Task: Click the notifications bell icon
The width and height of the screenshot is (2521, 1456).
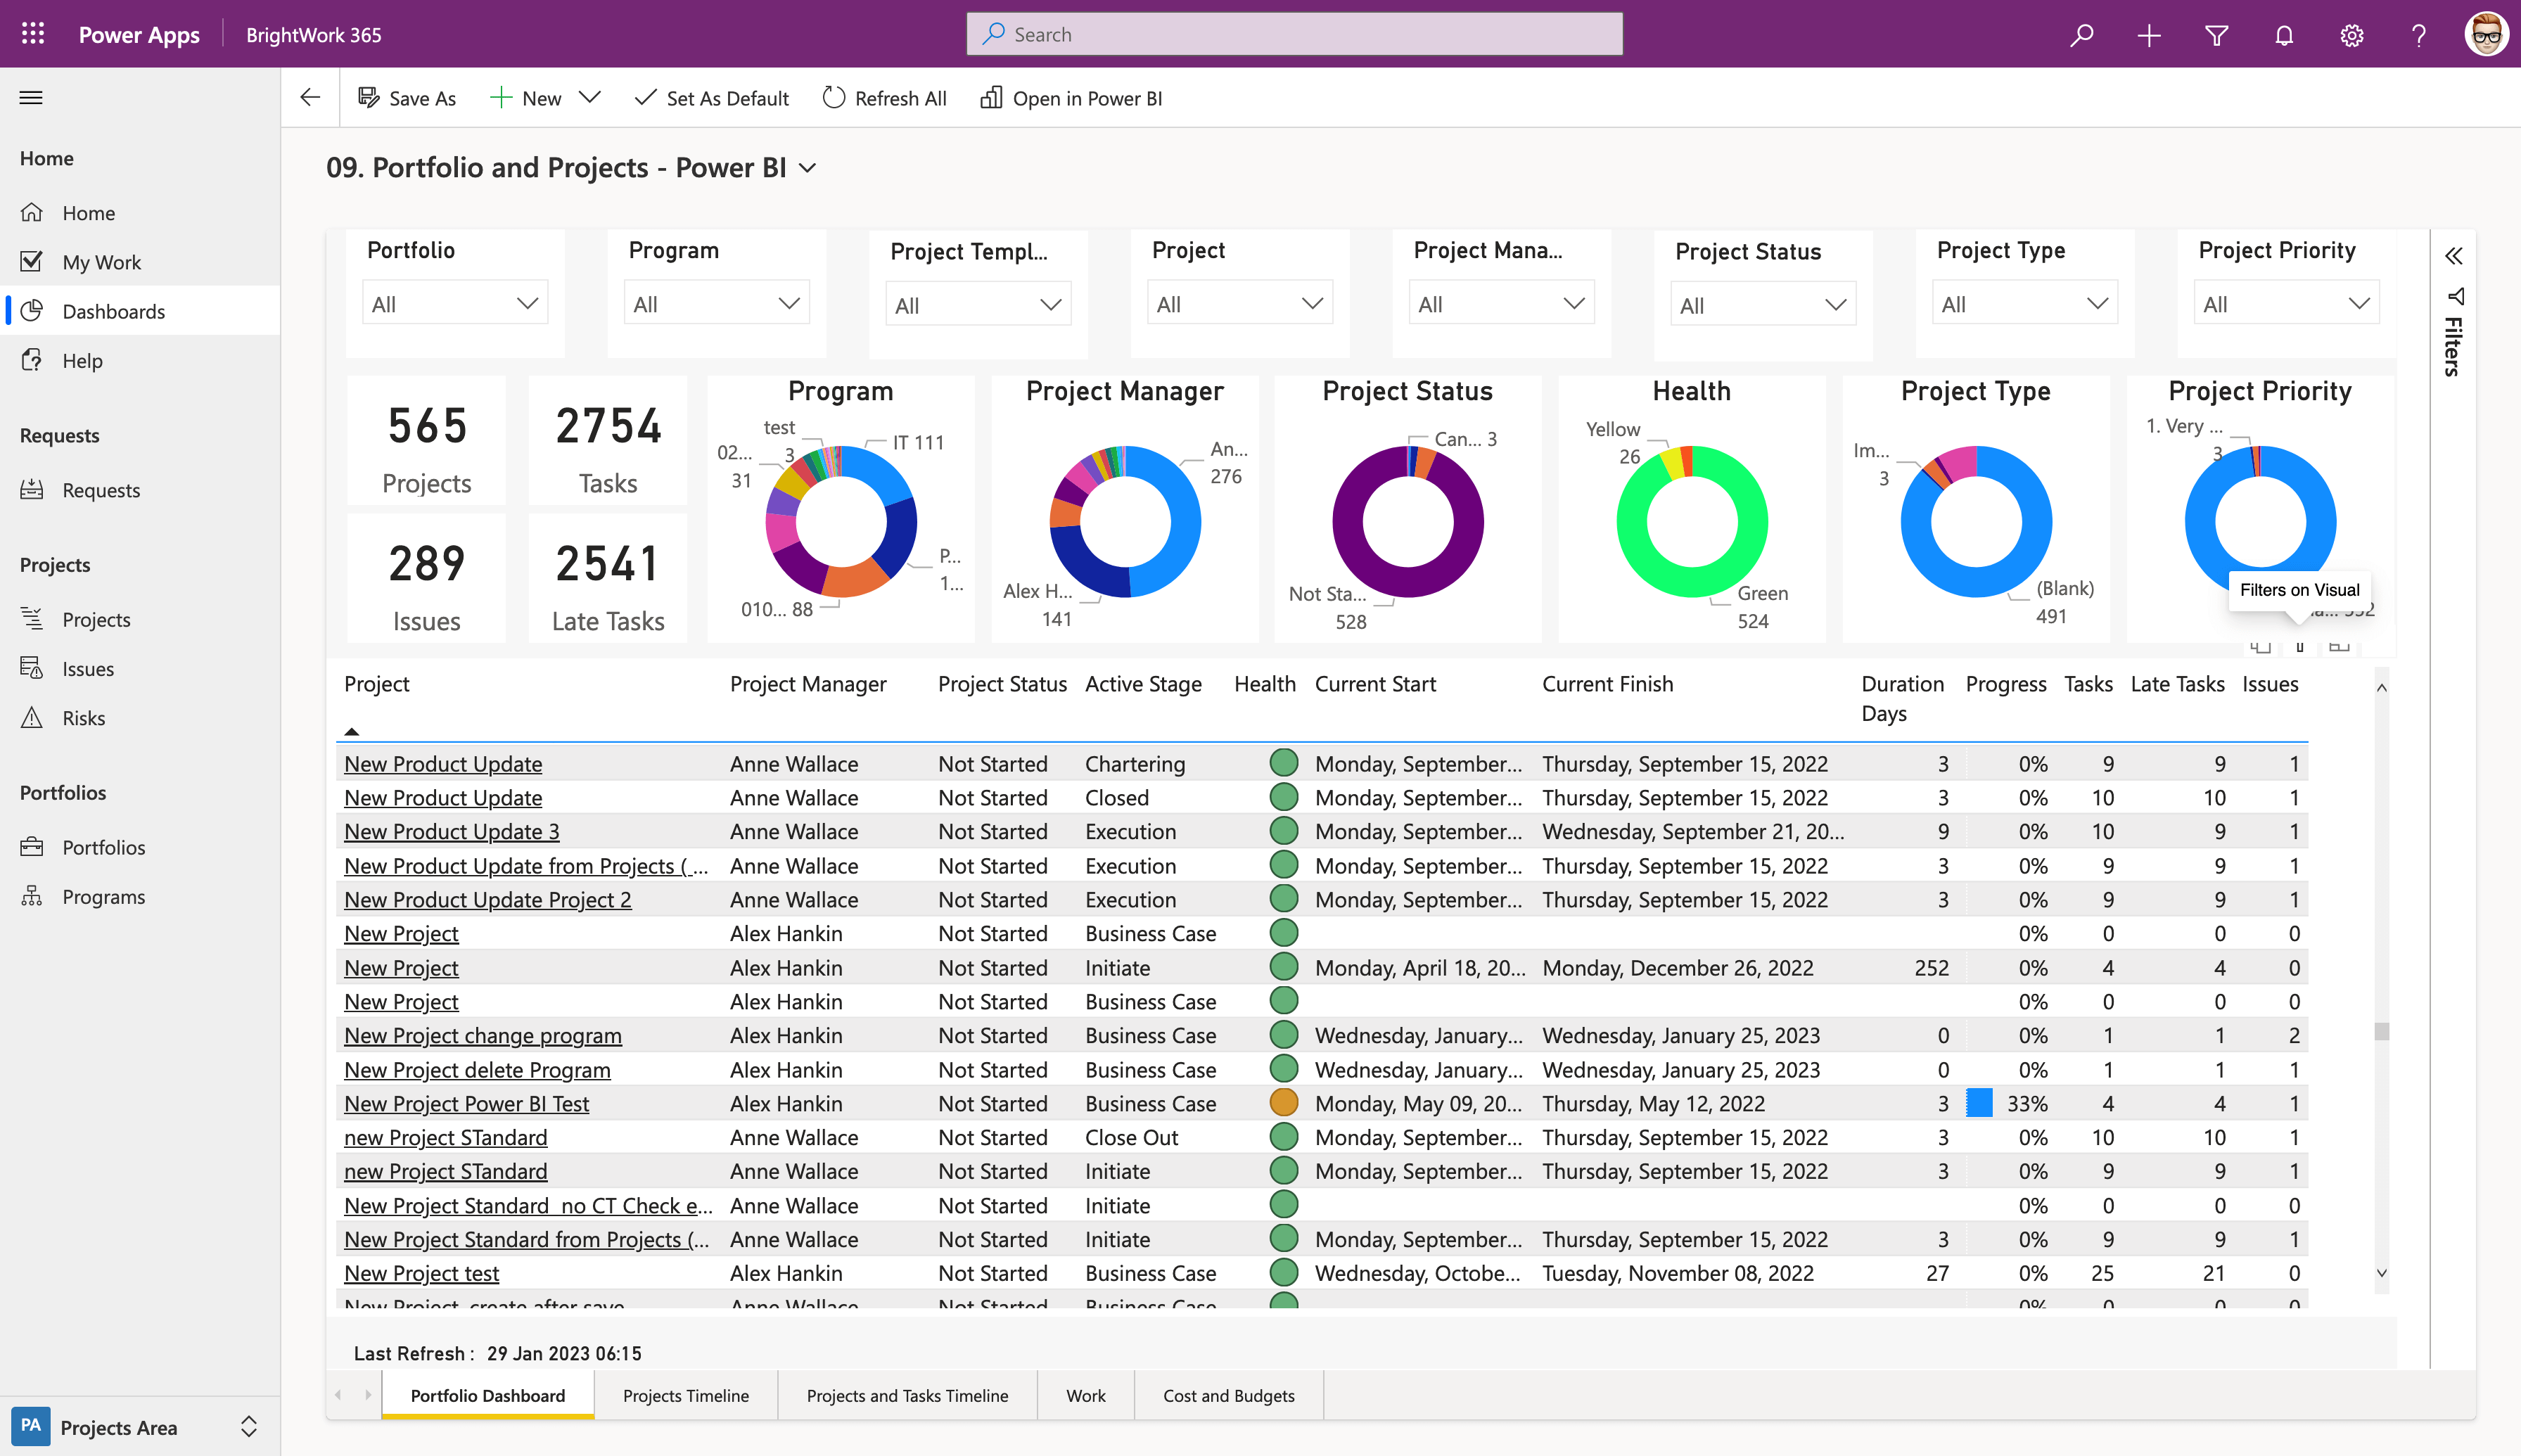Action: (2284, 33)
